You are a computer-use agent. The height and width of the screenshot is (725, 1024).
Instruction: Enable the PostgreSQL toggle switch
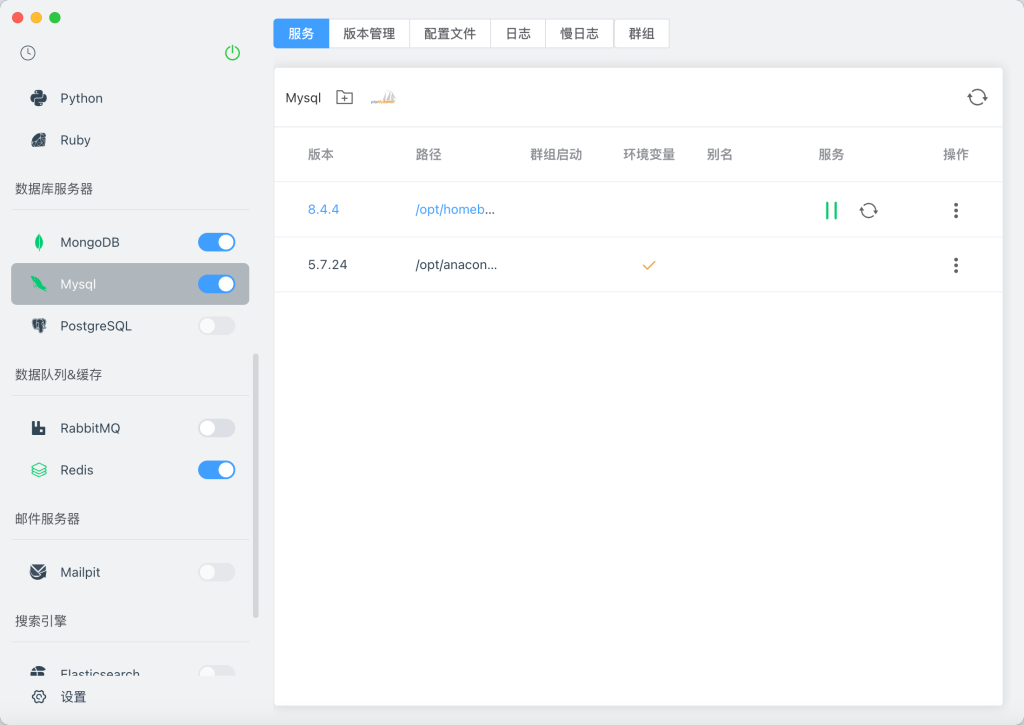point(217,326)
